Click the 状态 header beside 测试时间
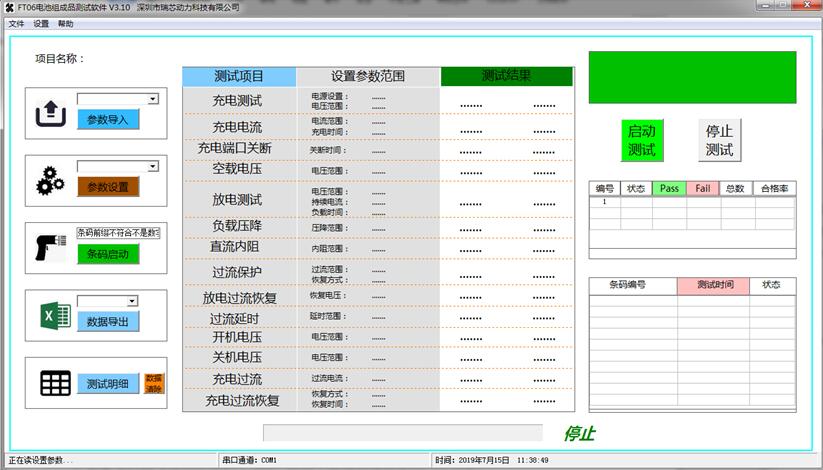823x470 pixels. 773,285
